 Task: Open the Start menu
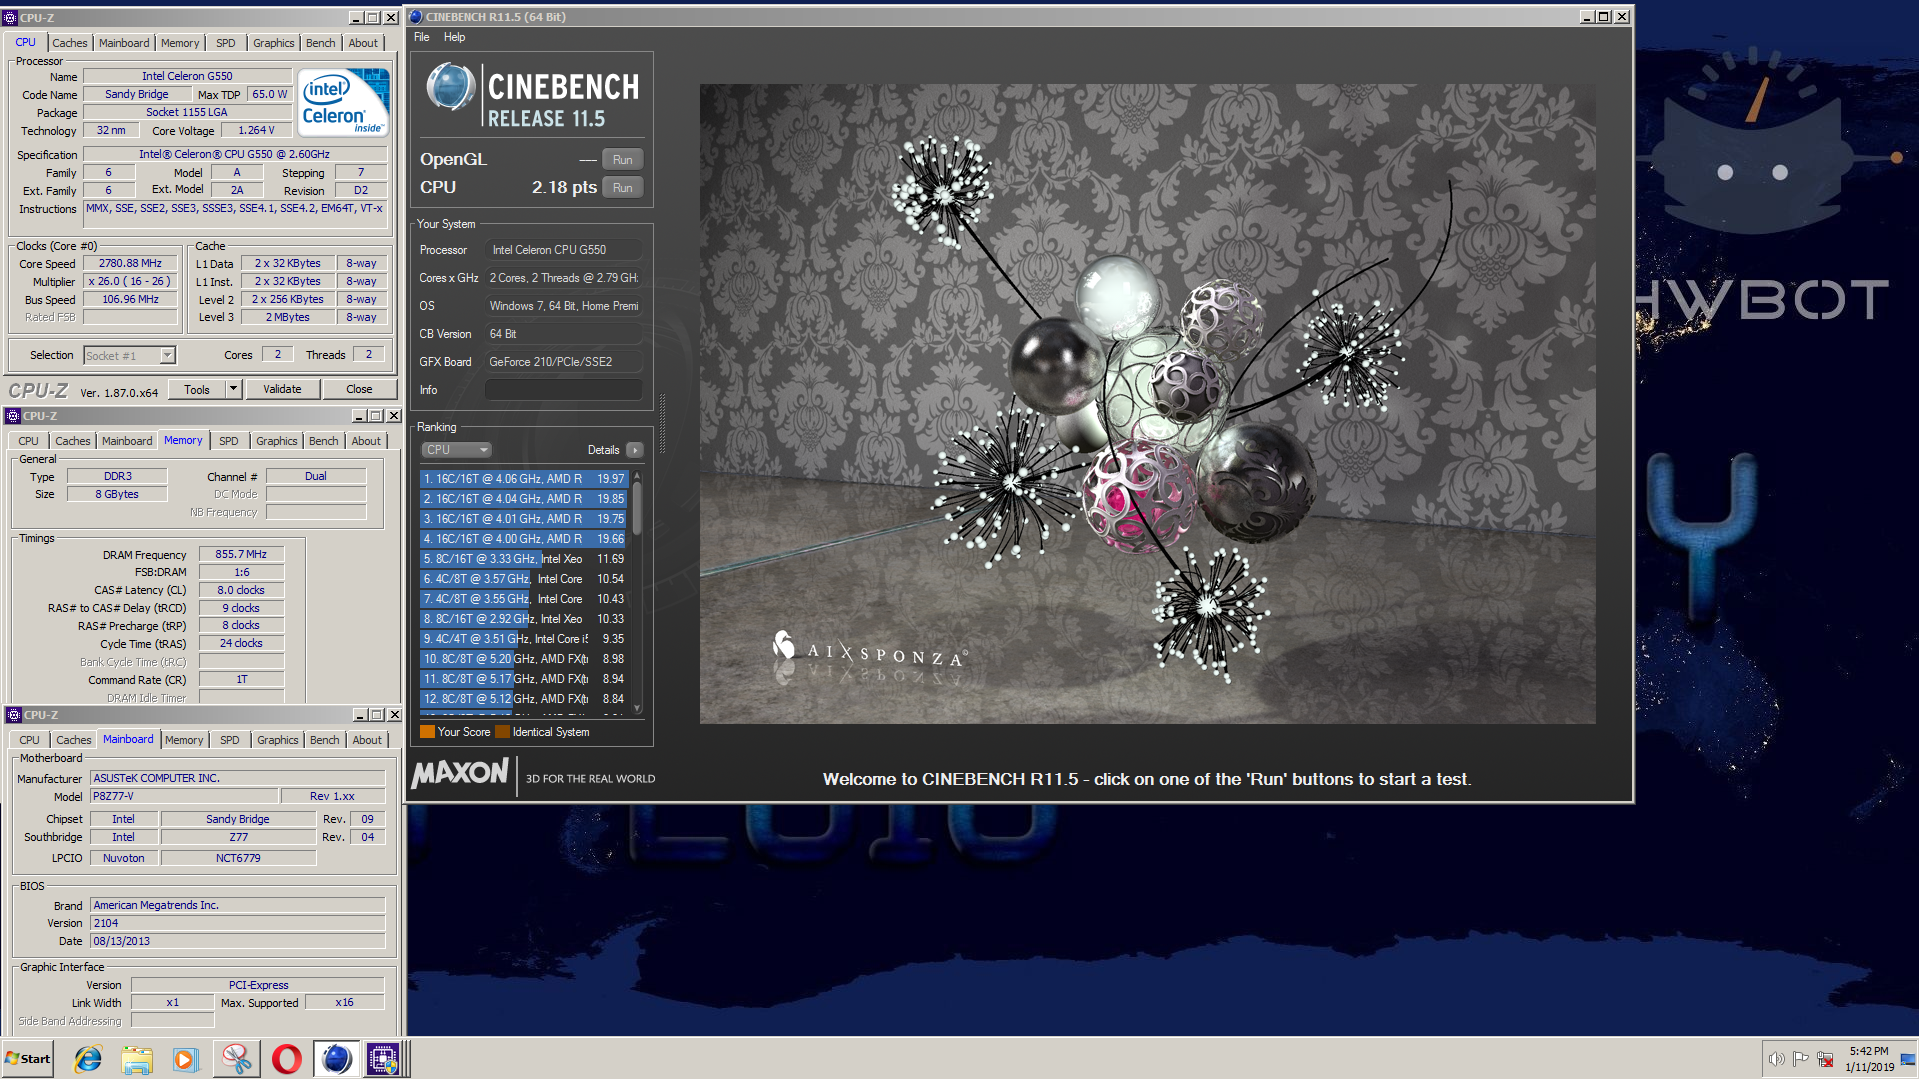pyautogui.click(x=28, y=1059)
